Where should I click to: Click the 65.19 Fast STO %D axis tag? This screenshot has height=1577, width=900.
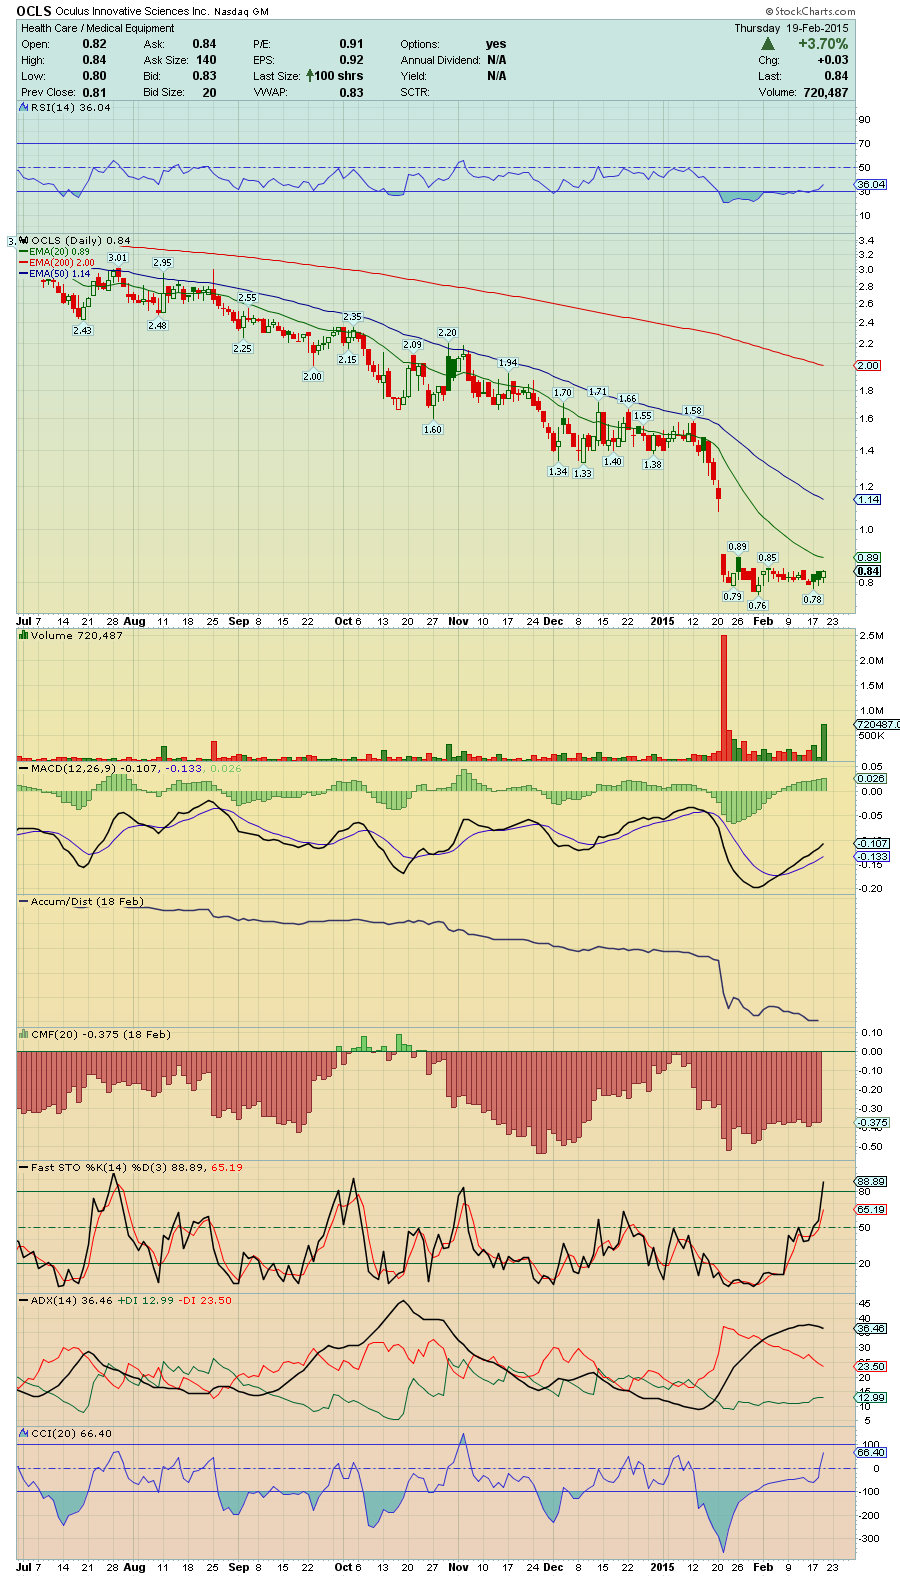871,1210
